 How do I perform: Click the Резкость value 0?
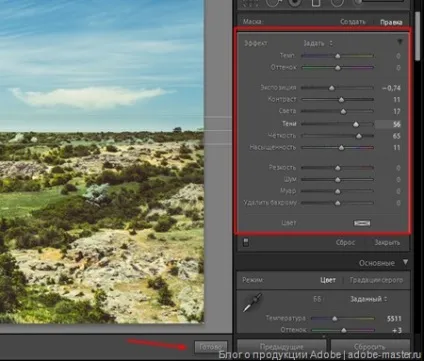coord(398,168)
